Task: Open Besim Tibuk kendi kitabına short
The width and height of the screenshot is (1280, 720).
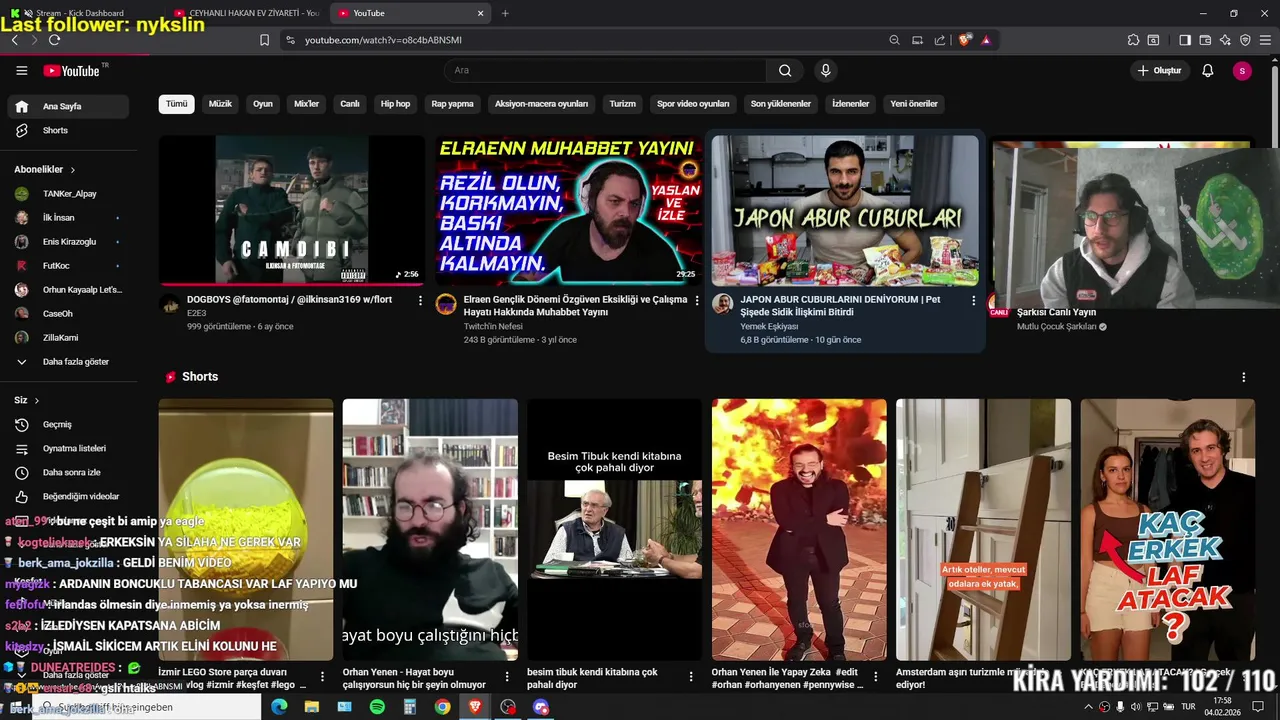Action: pyautogui.click(x=614, y=529)
